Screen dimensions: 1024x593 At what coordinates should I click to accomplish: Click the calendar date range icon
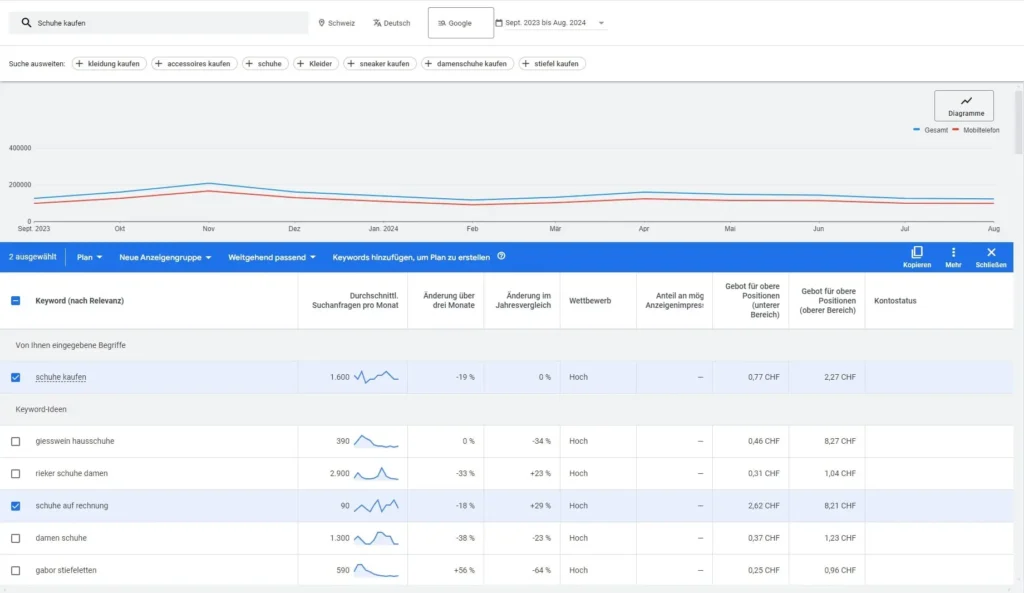499,23
